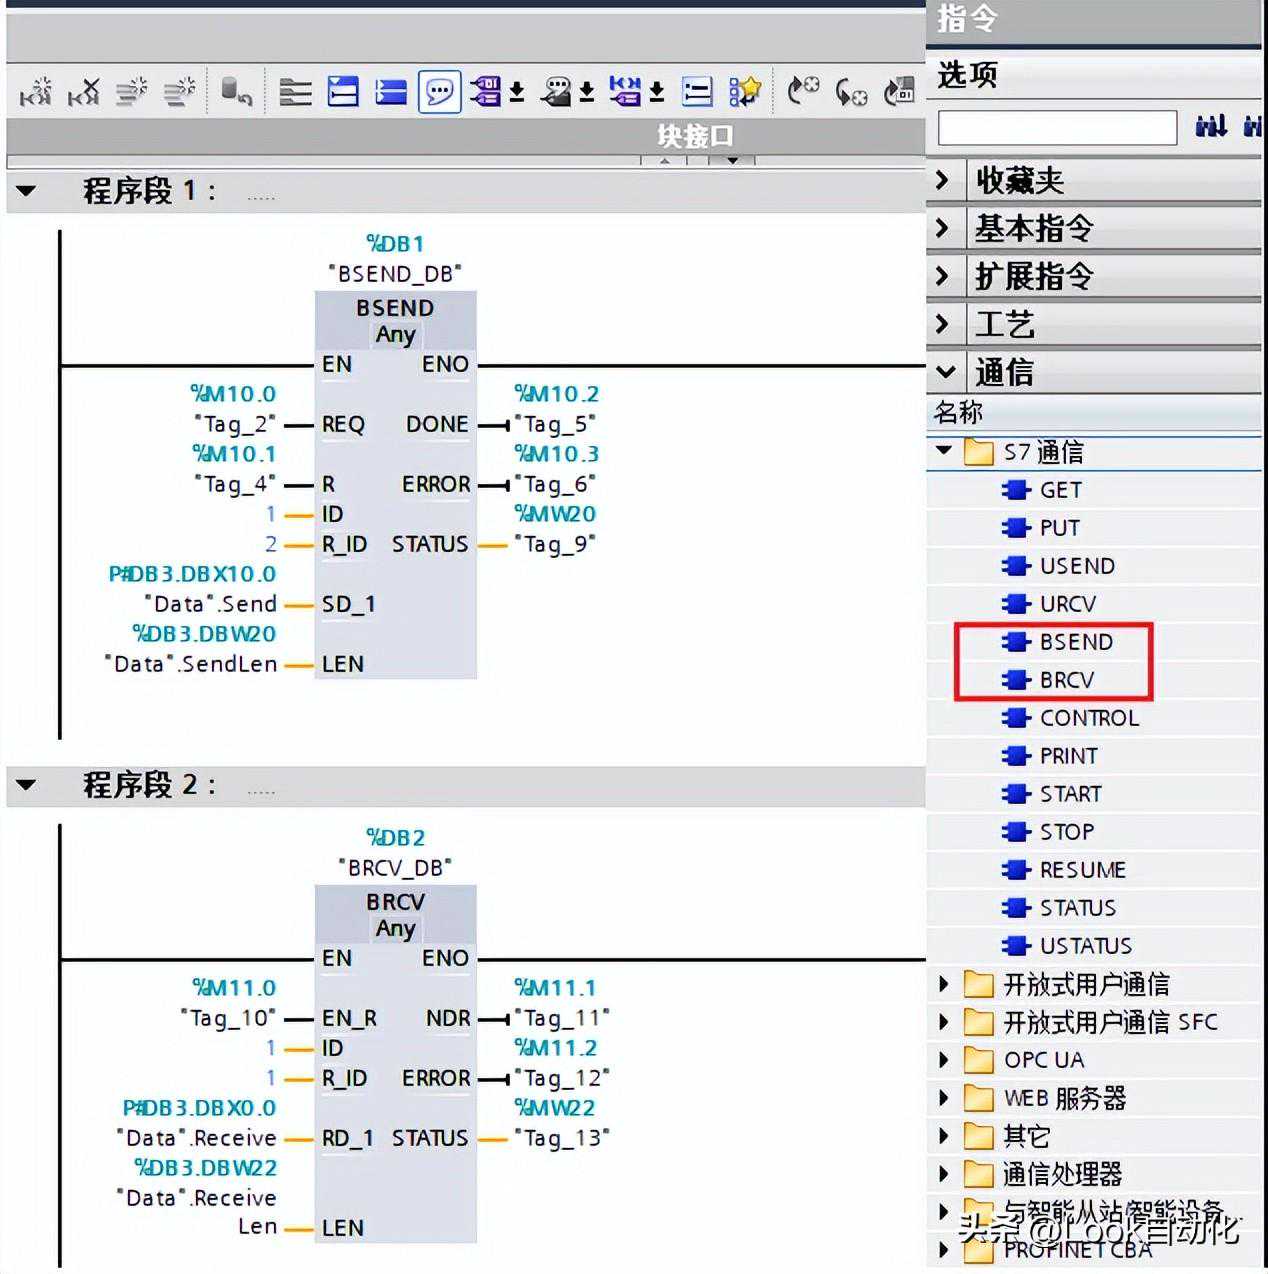The image size is (1268, 1274).
Task: Toggle the network comments speech-bubble icon
Action: (x=439, y=93)
